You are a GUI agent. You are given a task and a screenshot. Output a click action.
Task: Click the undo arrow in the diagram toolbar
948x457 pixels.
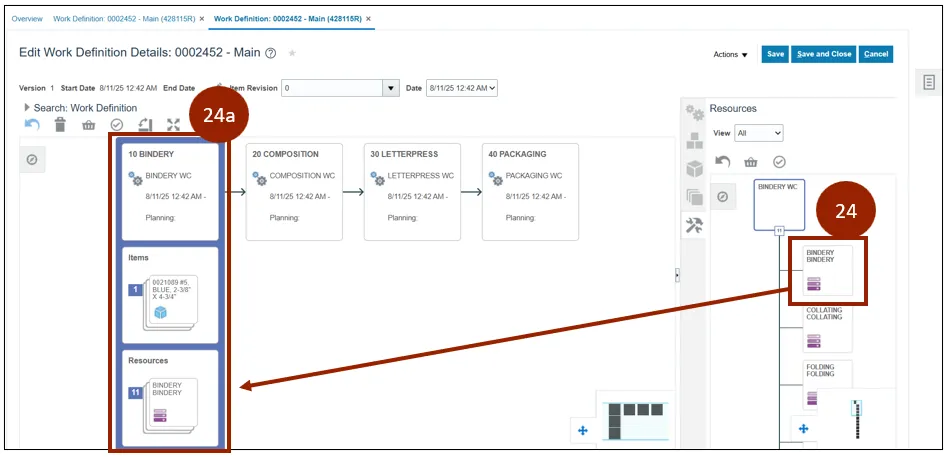[x=32, y=125]
